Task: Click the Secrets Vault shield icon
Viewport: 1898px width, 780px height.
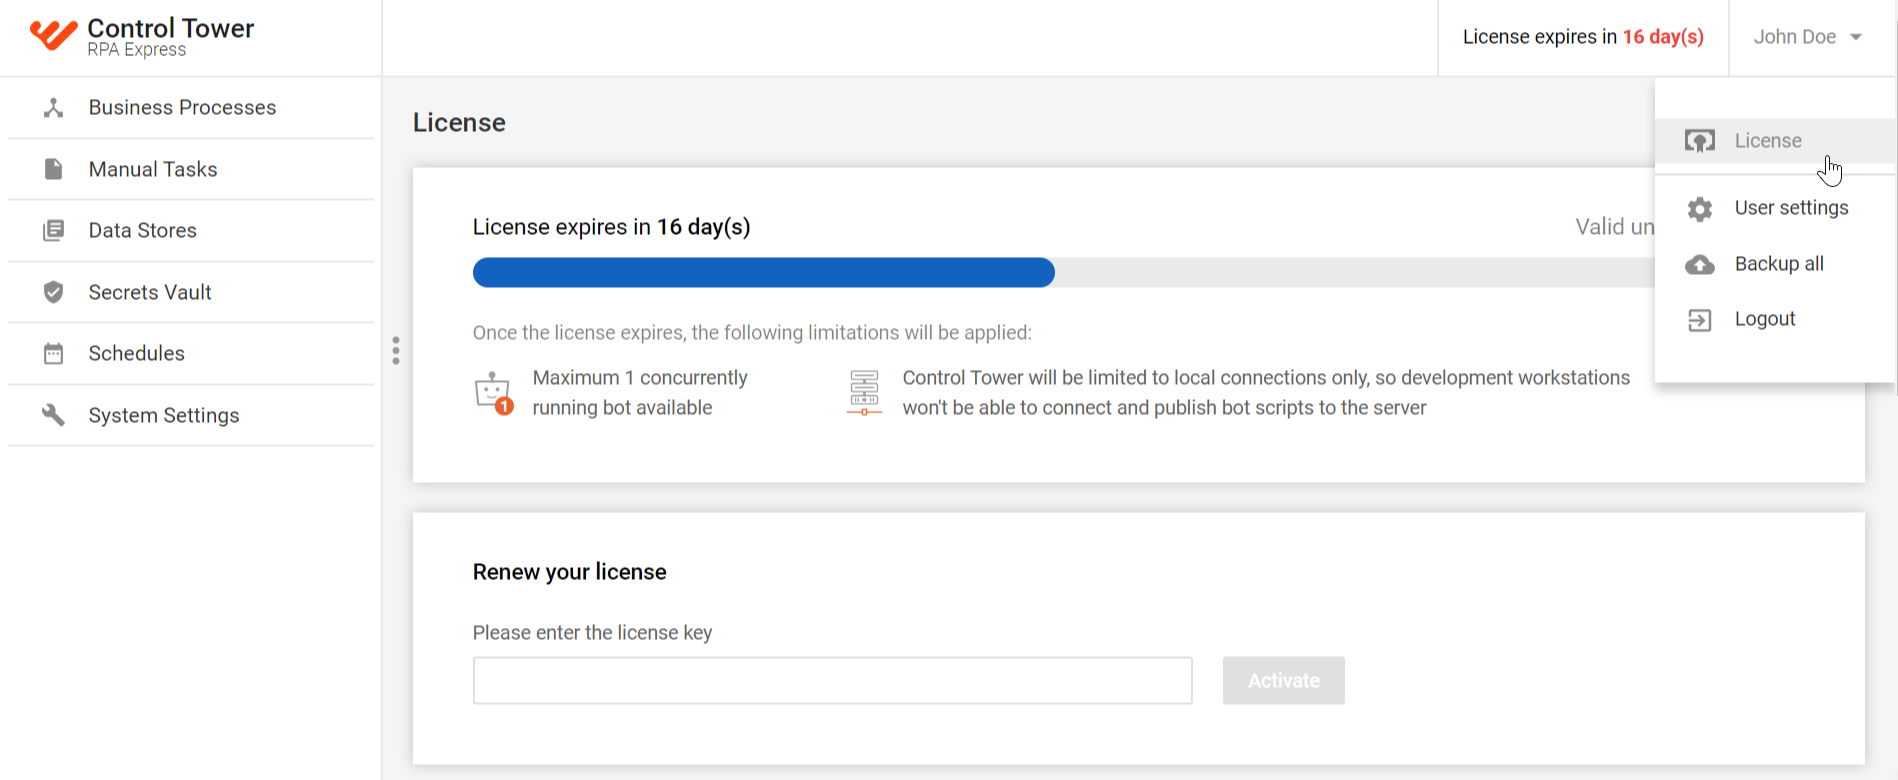Action: 54,292
